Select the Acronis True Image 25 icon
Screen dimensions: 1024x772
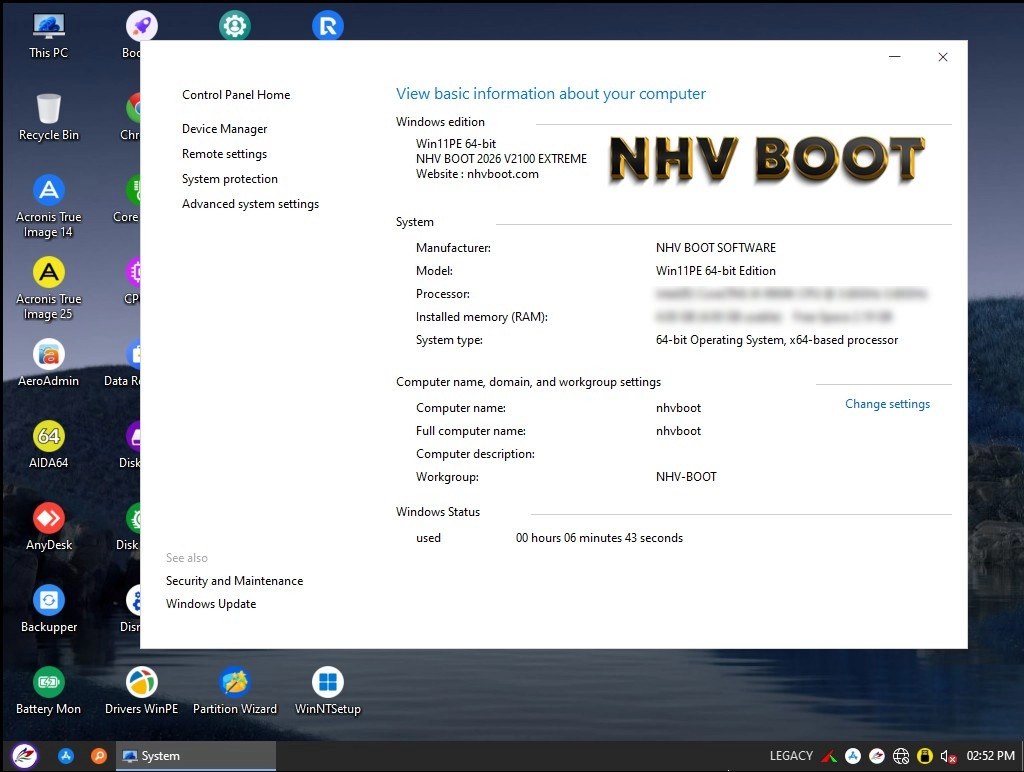[x=48, y=288]
